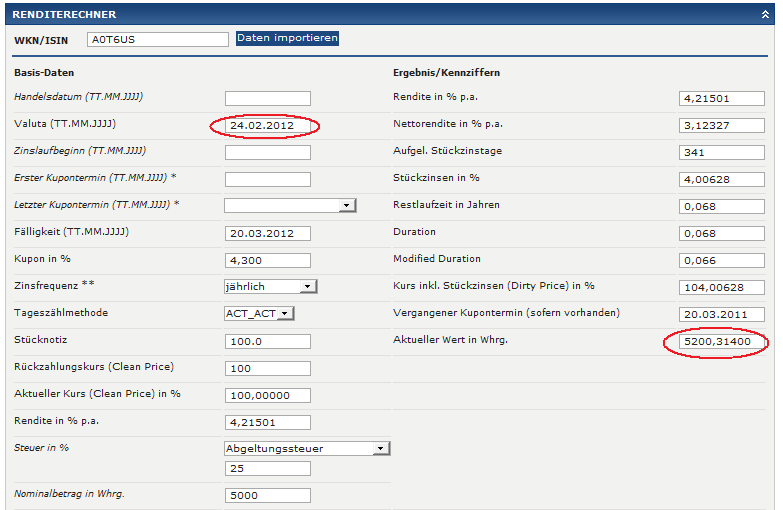
Task: Click the Aktueller Kurs (Clean Price) field
Action: click(x=267, y=395)
